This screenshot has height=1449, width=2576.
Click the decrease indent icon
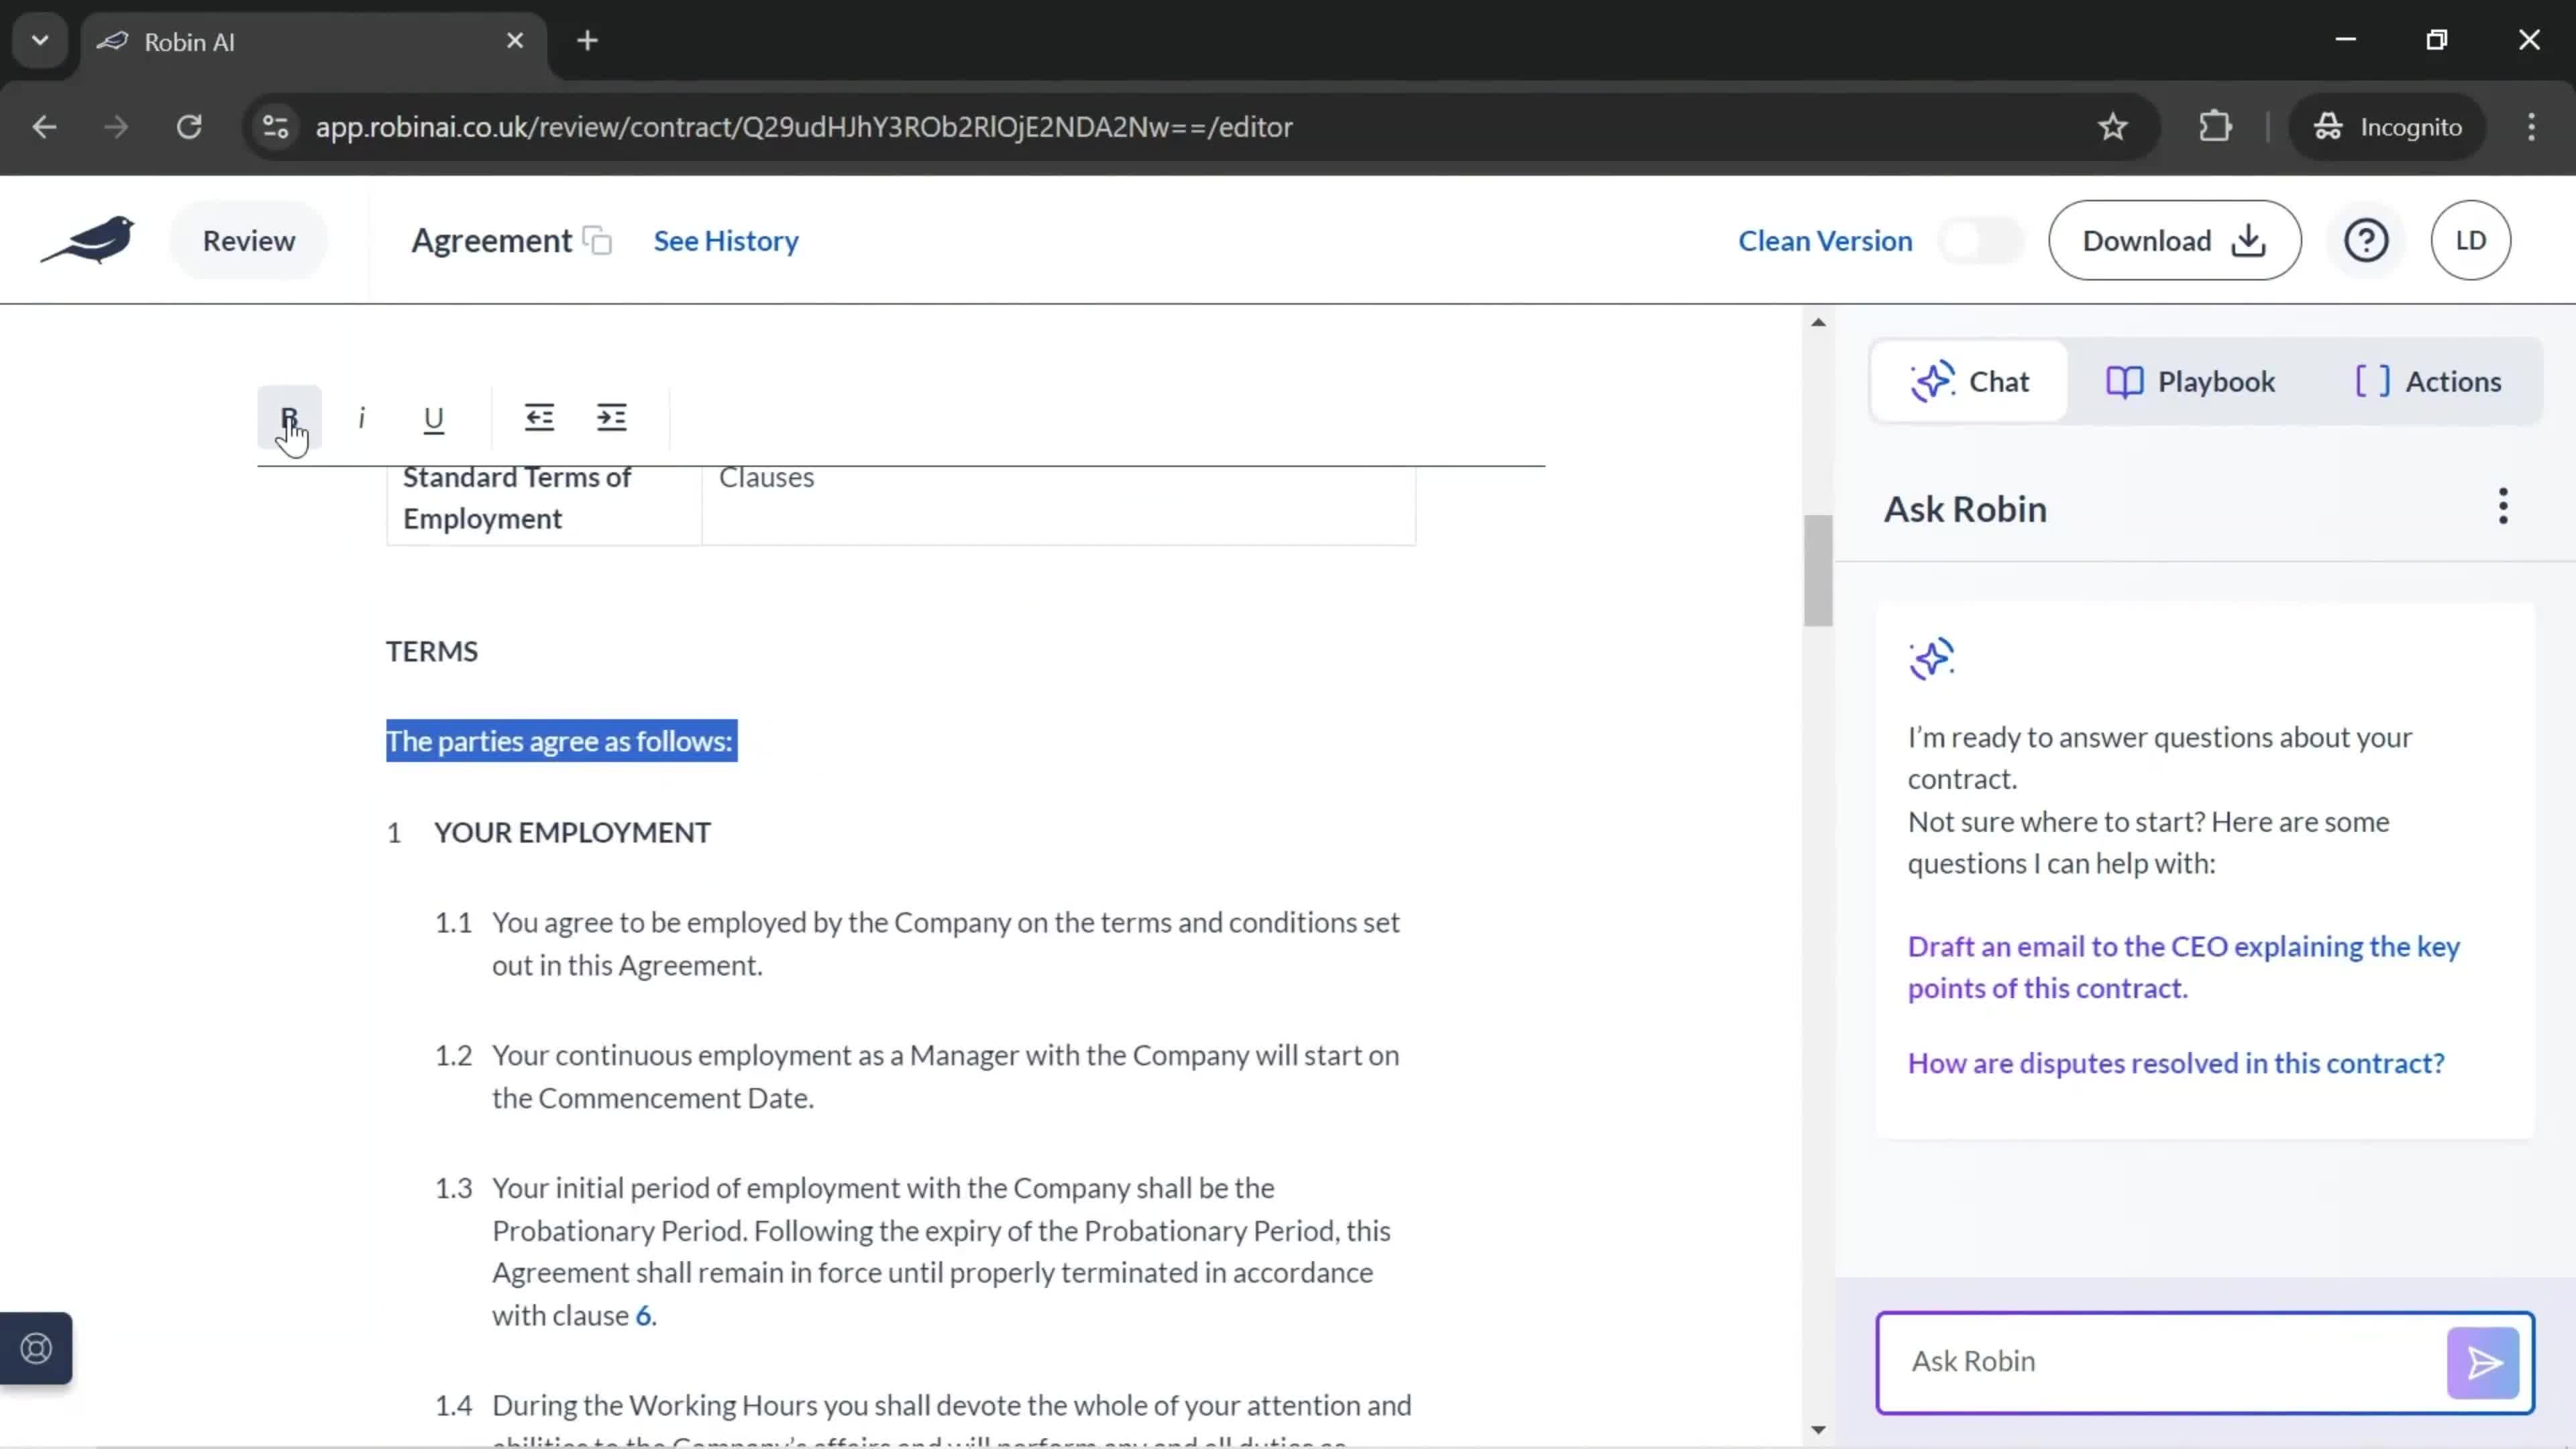click(x=538, y=417)
